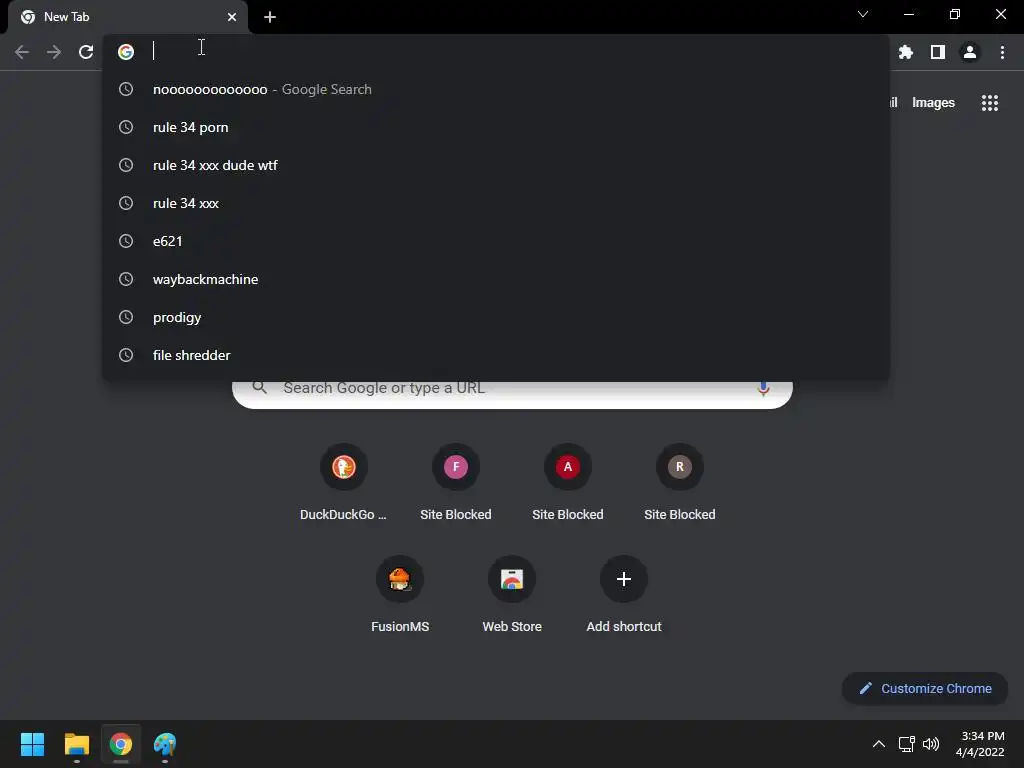Click the clock icon beside 'waybackmachine'
This screenshot has height=768, width=1024.
[x=126, y=280]
